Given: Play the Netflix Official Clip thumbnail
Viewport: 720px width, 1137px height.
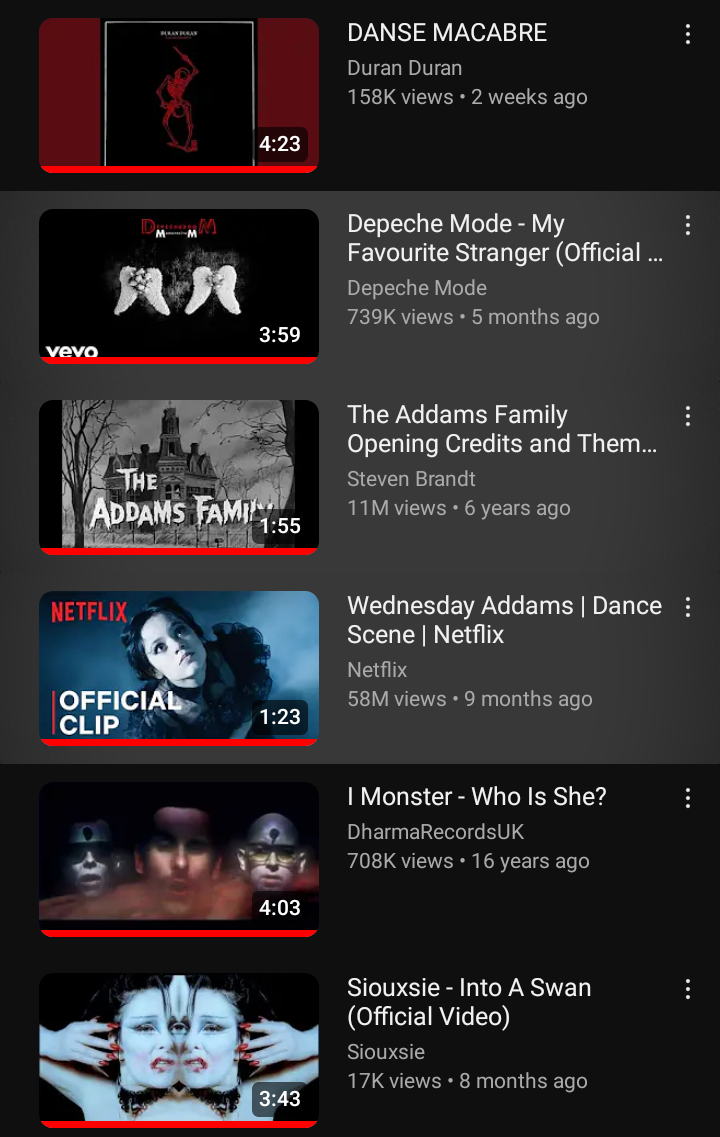Looking at the screenshot, I should tap(179, 669).
